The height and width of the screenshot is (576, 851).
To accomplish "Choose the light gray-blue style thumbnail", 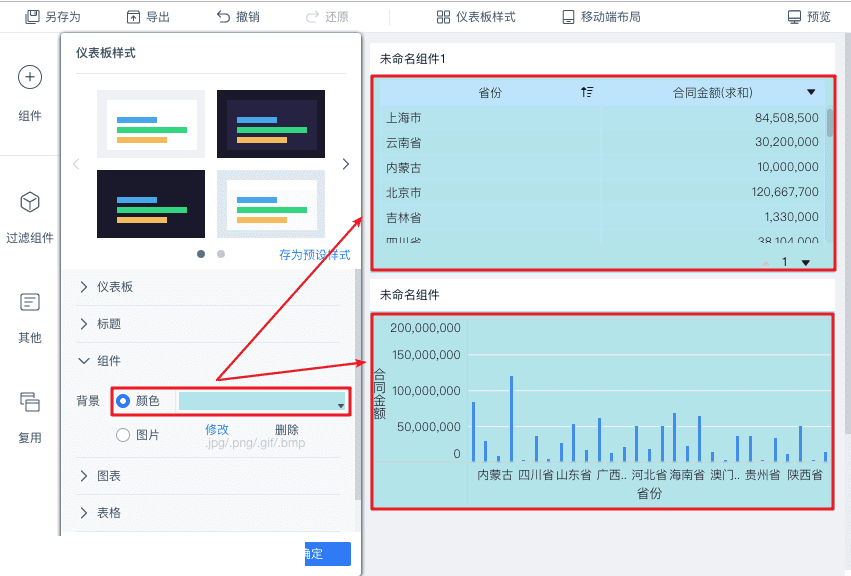I will 271,204.
